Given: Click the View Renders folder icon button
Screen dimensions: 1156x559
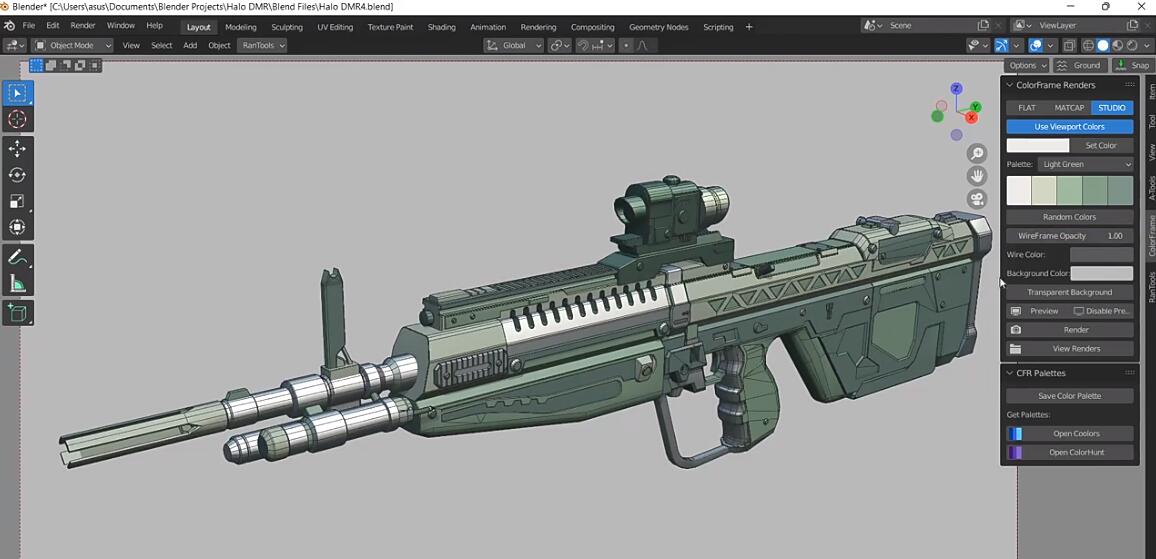Looking at the screenshot, I should click(1015, 349).
